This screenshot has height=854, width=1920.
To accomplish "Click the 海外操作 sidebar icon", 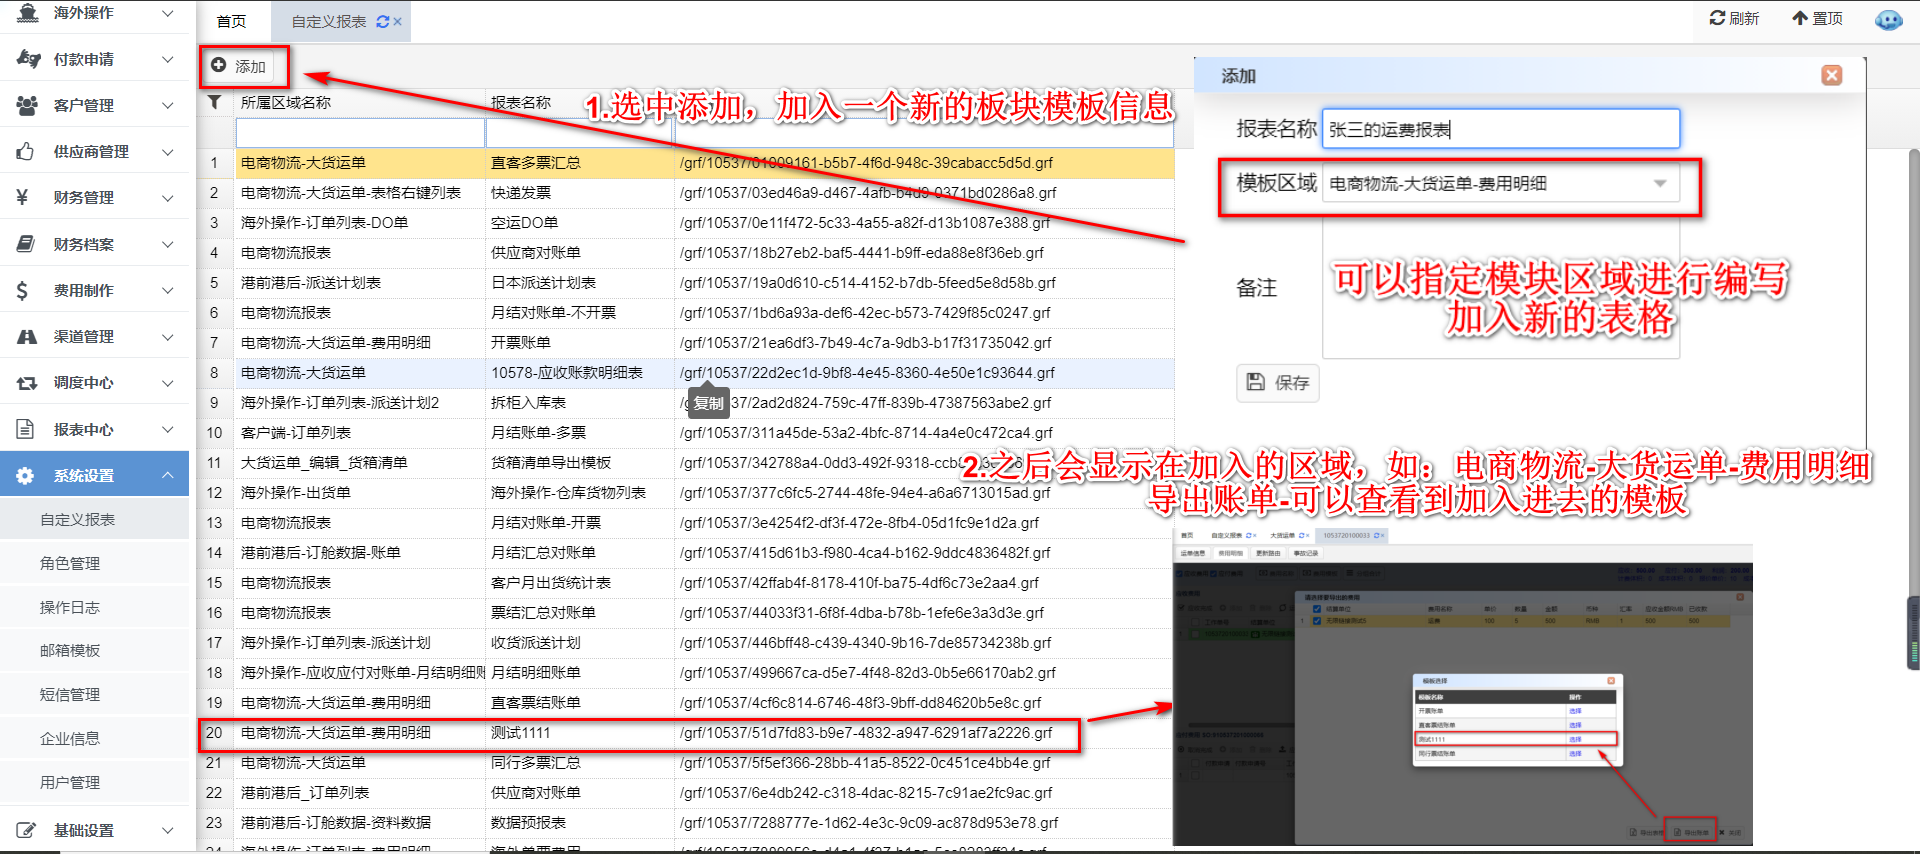I will point(28,12).
